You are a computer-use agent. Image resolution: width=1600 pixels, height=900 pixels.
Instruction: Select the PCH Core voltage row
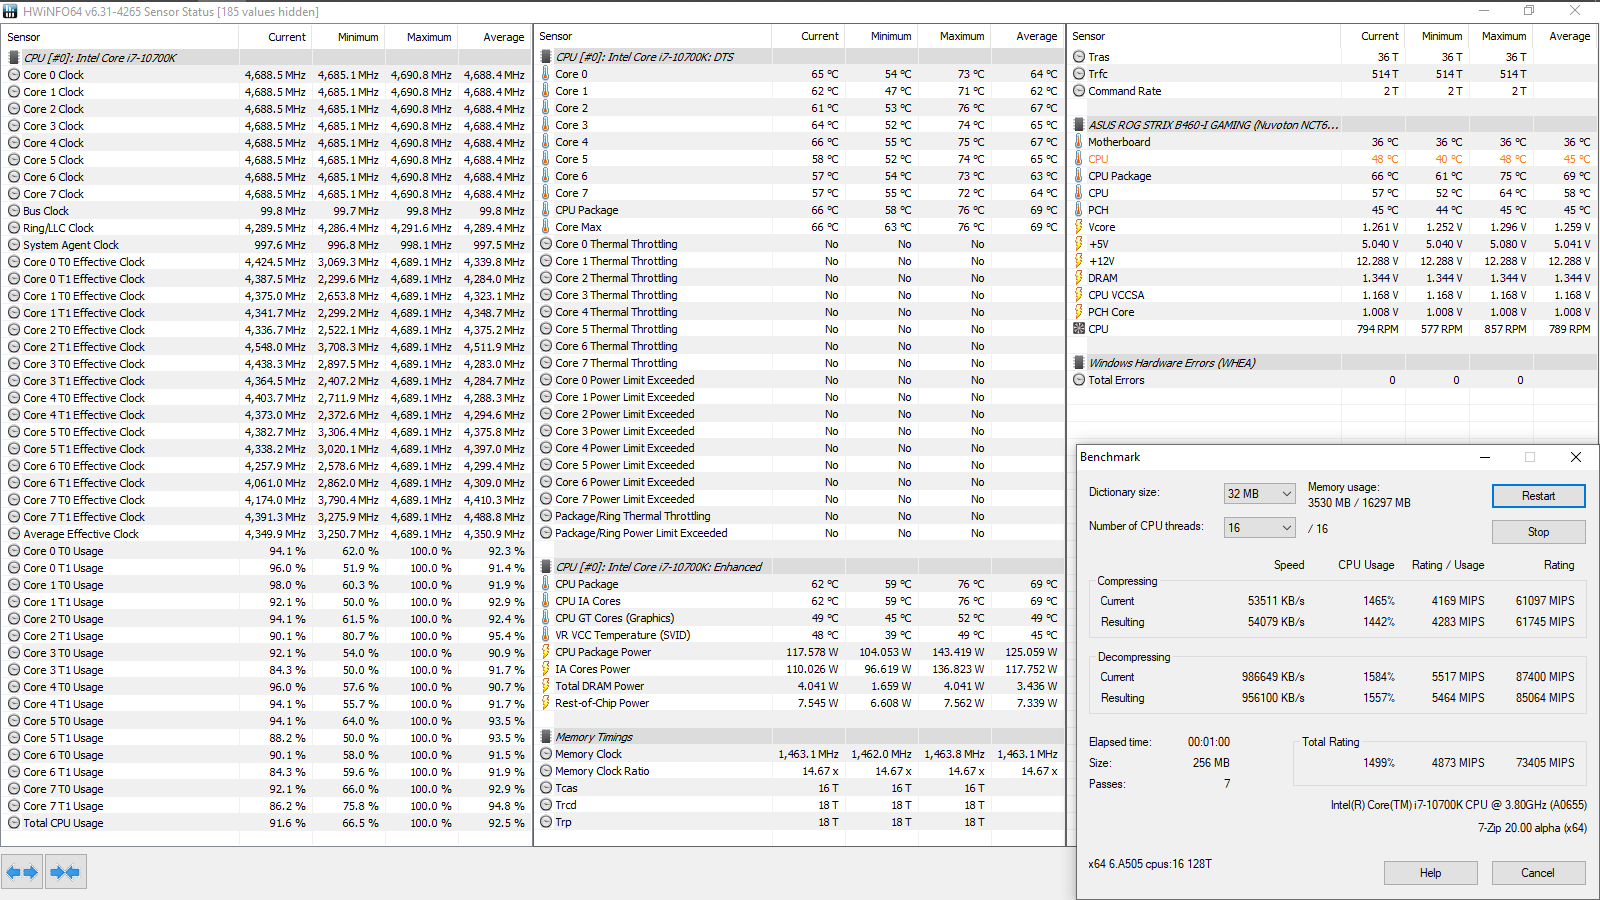[1333, 312]
